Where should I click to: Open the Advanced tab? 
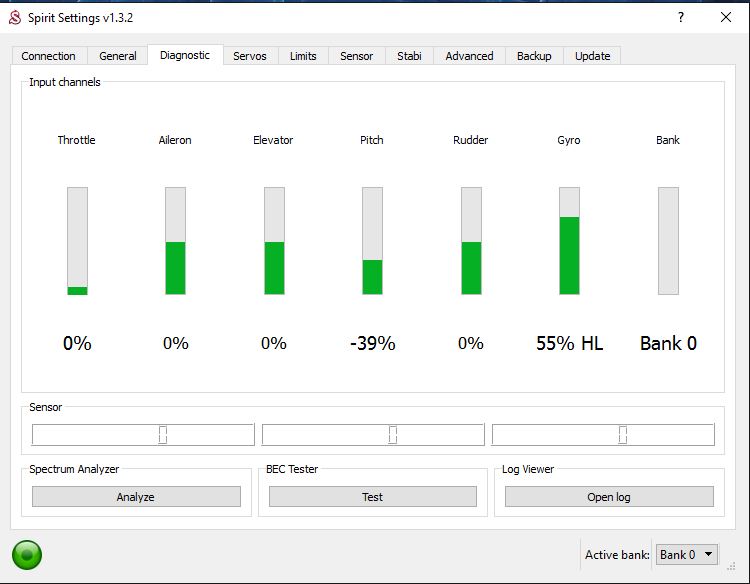coord(469,56)
